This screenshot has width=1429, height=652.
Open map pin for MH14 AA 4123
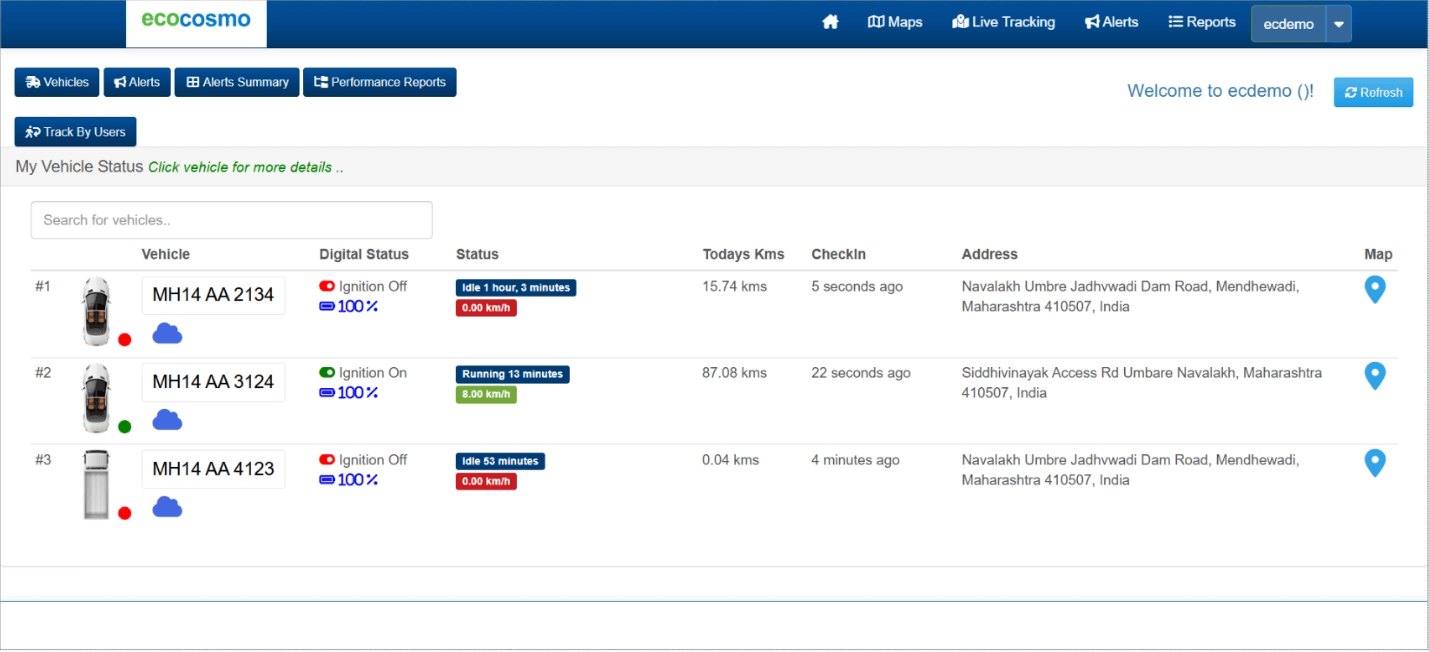pyautogui.click(x=1376, y=463)
